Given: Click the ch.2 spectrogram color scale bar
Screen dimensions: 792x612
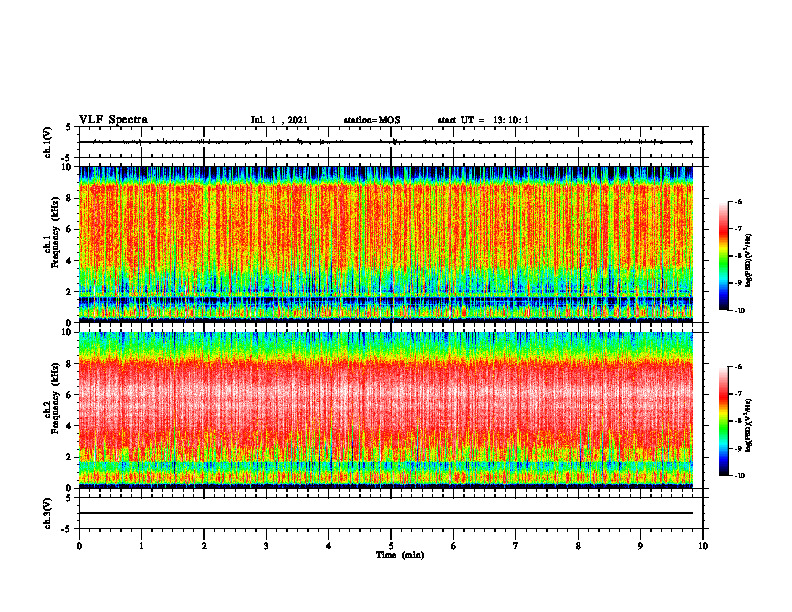Looking at the screenshot, I should [723, 421].
